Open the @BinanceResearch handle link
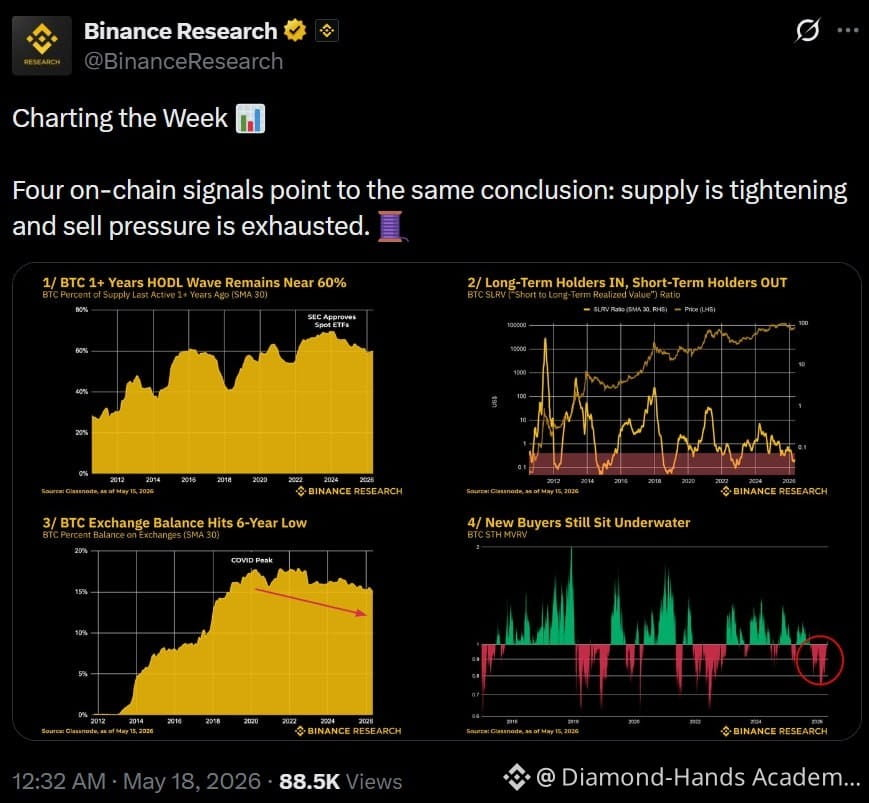Screen dimensions: 869x803 click(x=183, y=62)
